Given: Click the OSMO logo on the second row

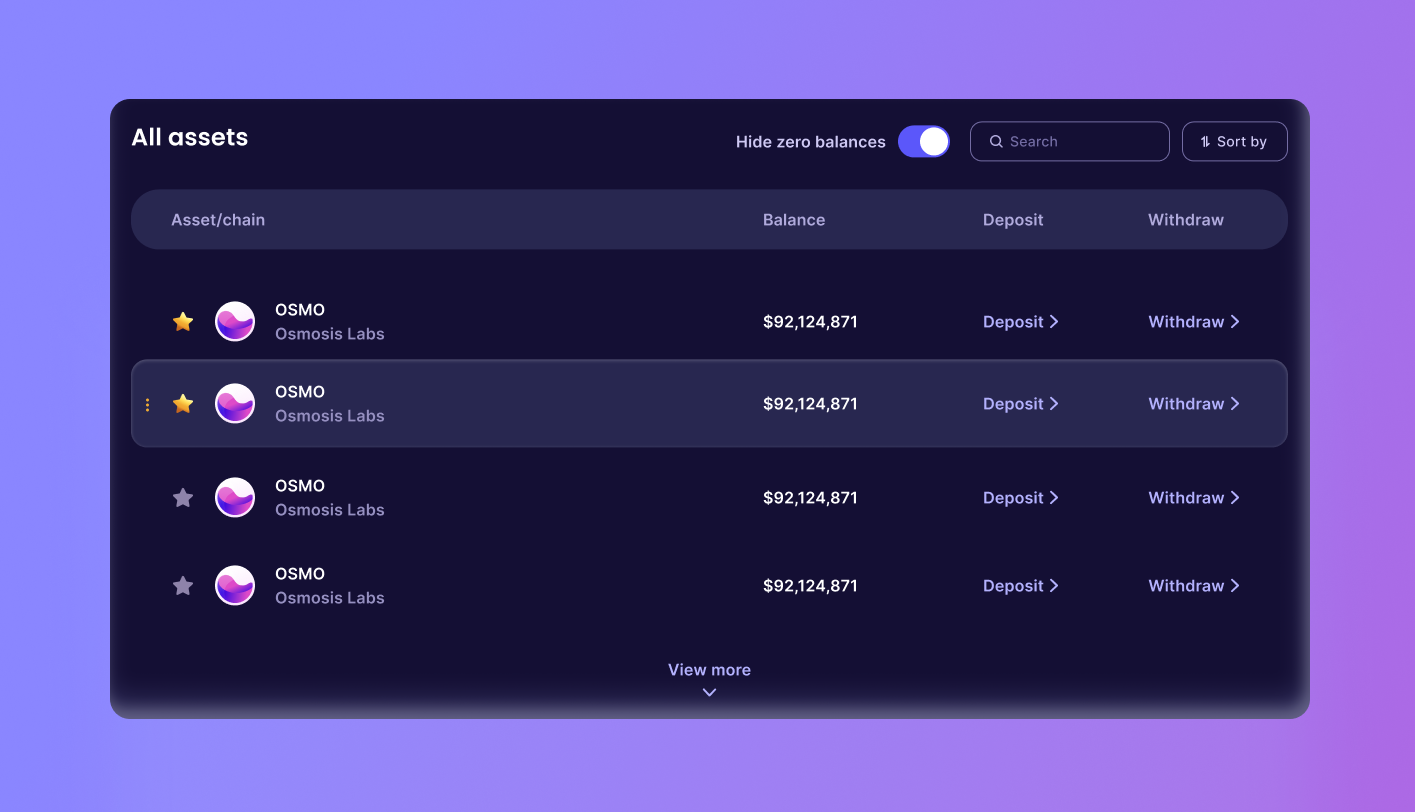Looking at the screenshot, I should coord(234,403).
